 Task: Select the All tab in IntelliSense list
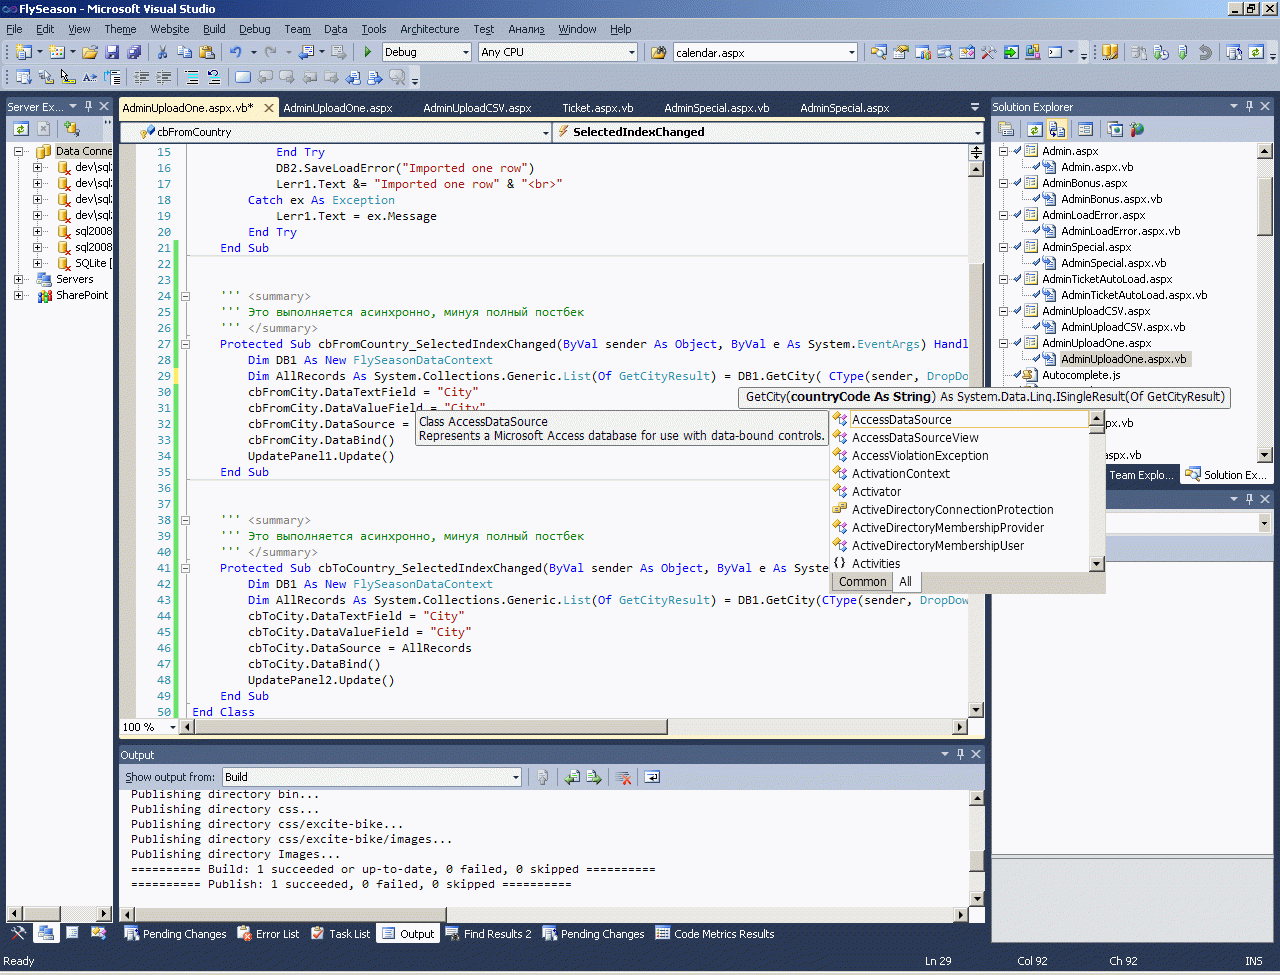click(x=905, y=582)
